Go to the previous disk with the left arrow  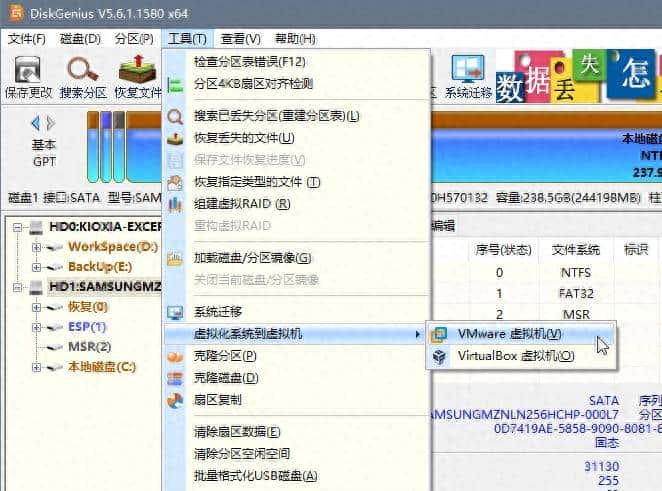point(36,123)
